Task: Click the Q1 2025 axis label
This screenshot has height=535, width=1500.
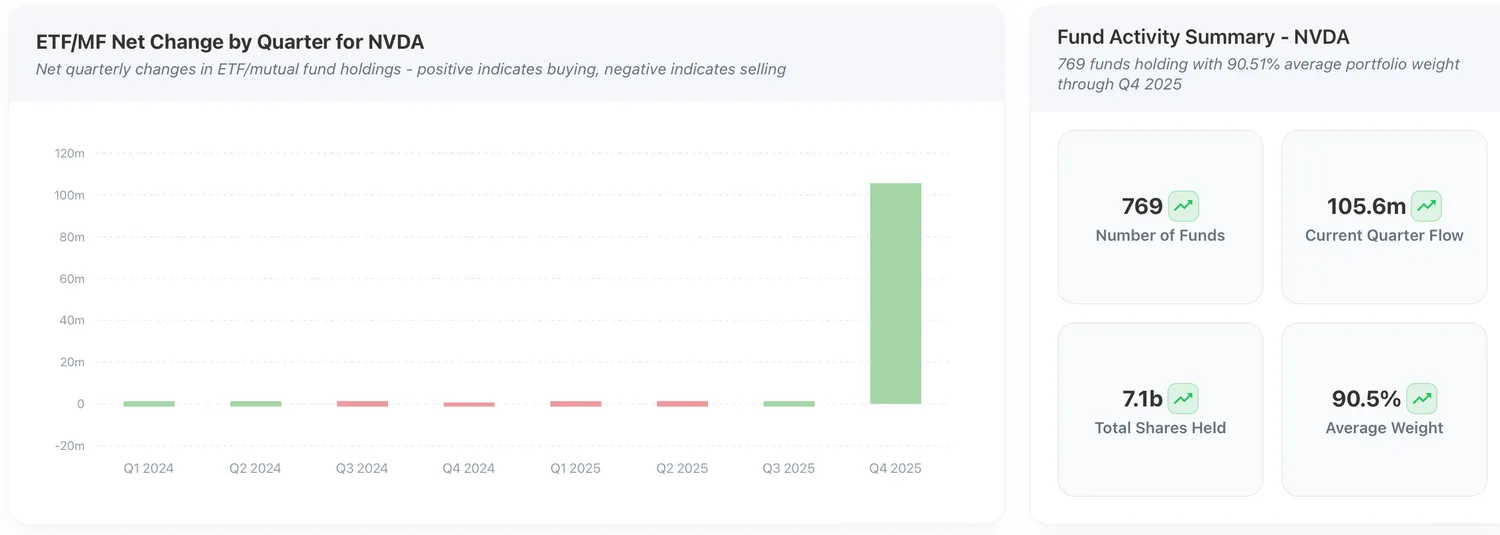Action: pos(576,468)
